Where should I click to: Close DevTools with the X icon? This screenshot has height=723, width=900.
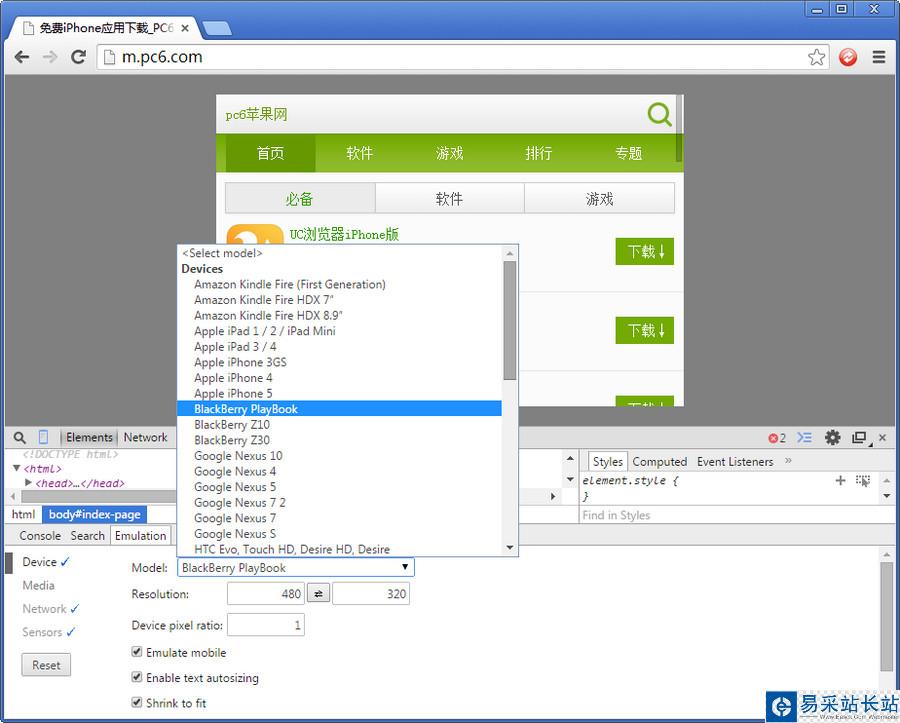pos(882,438)
